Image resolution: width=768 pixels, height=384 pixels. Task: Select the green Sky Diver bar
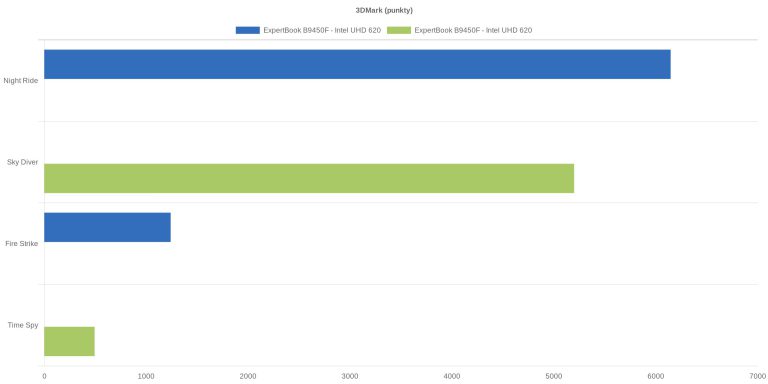[309, 178]
